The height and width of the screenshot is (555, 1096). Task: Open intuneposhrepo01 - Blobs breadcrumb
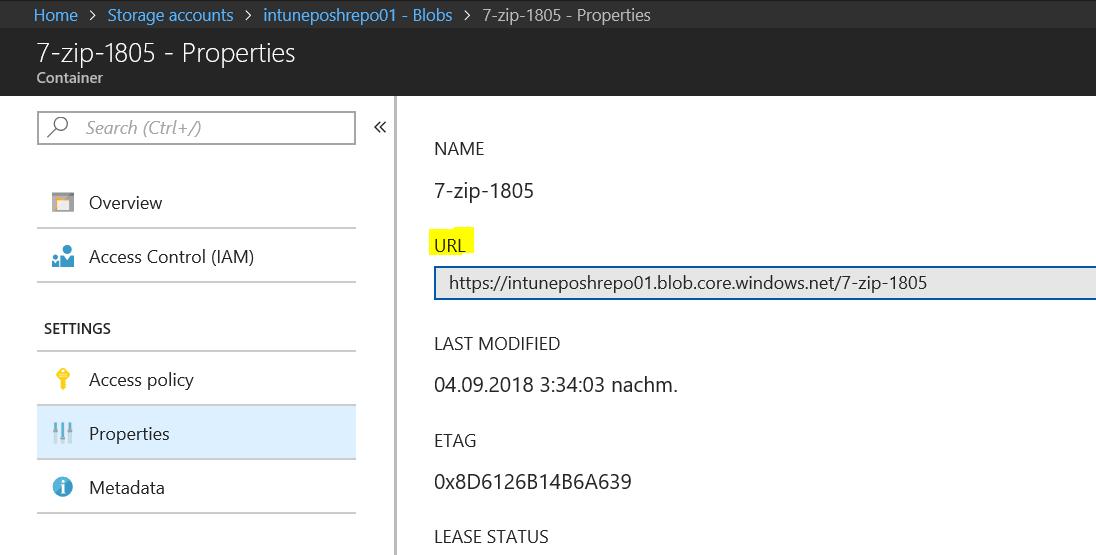pos(358,15)
